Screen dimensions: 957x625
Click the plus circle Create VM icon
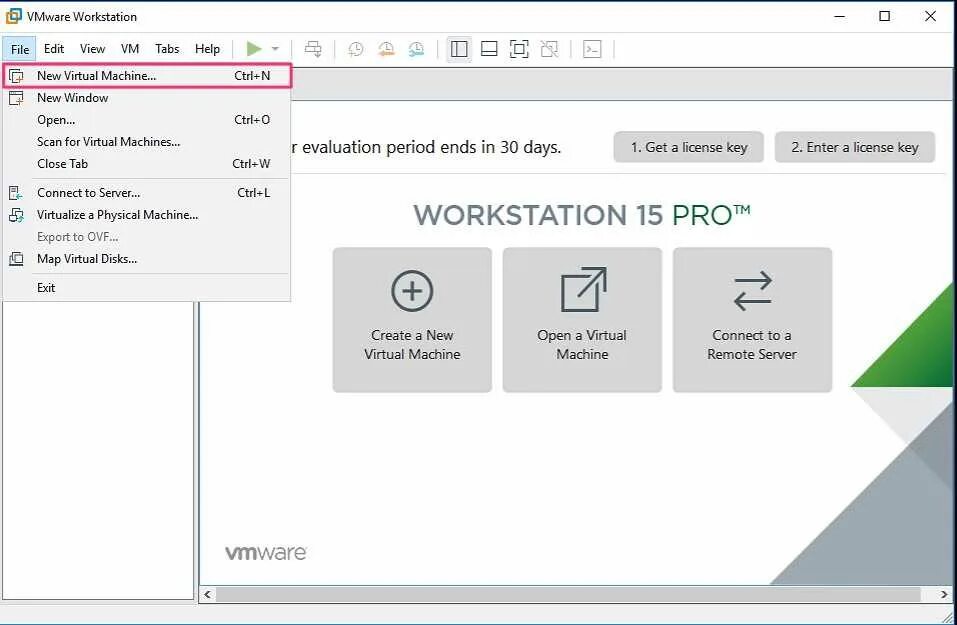412,291
